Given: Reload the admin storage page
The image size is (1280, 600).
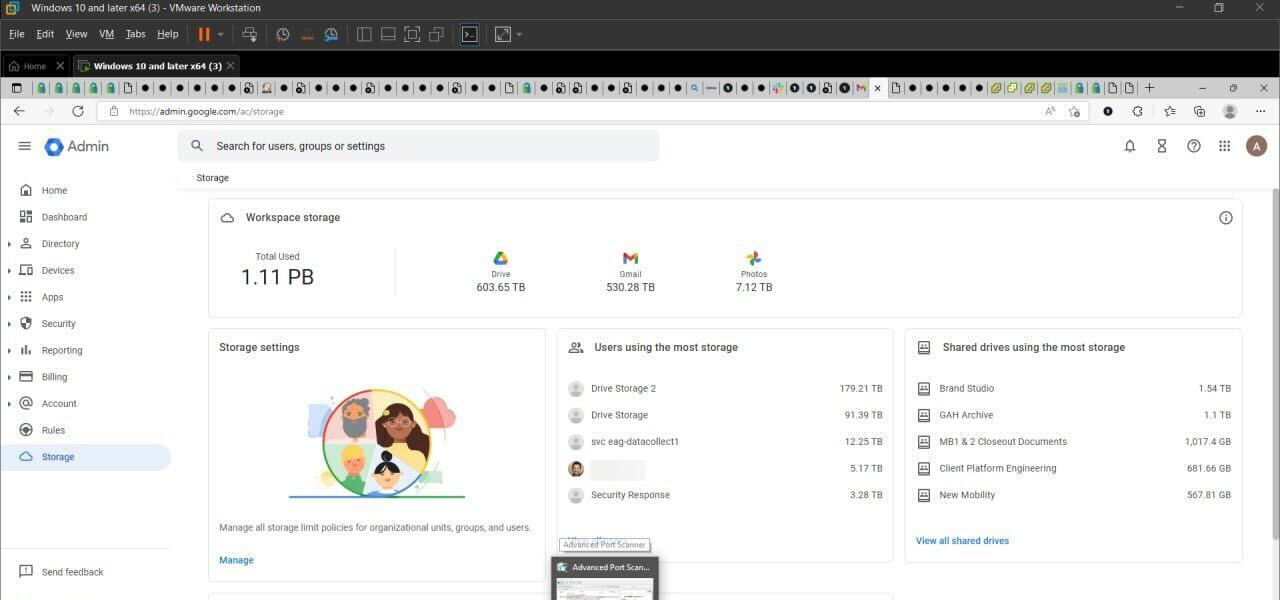Looking at the screenshot, I should [x=78, y=111].
